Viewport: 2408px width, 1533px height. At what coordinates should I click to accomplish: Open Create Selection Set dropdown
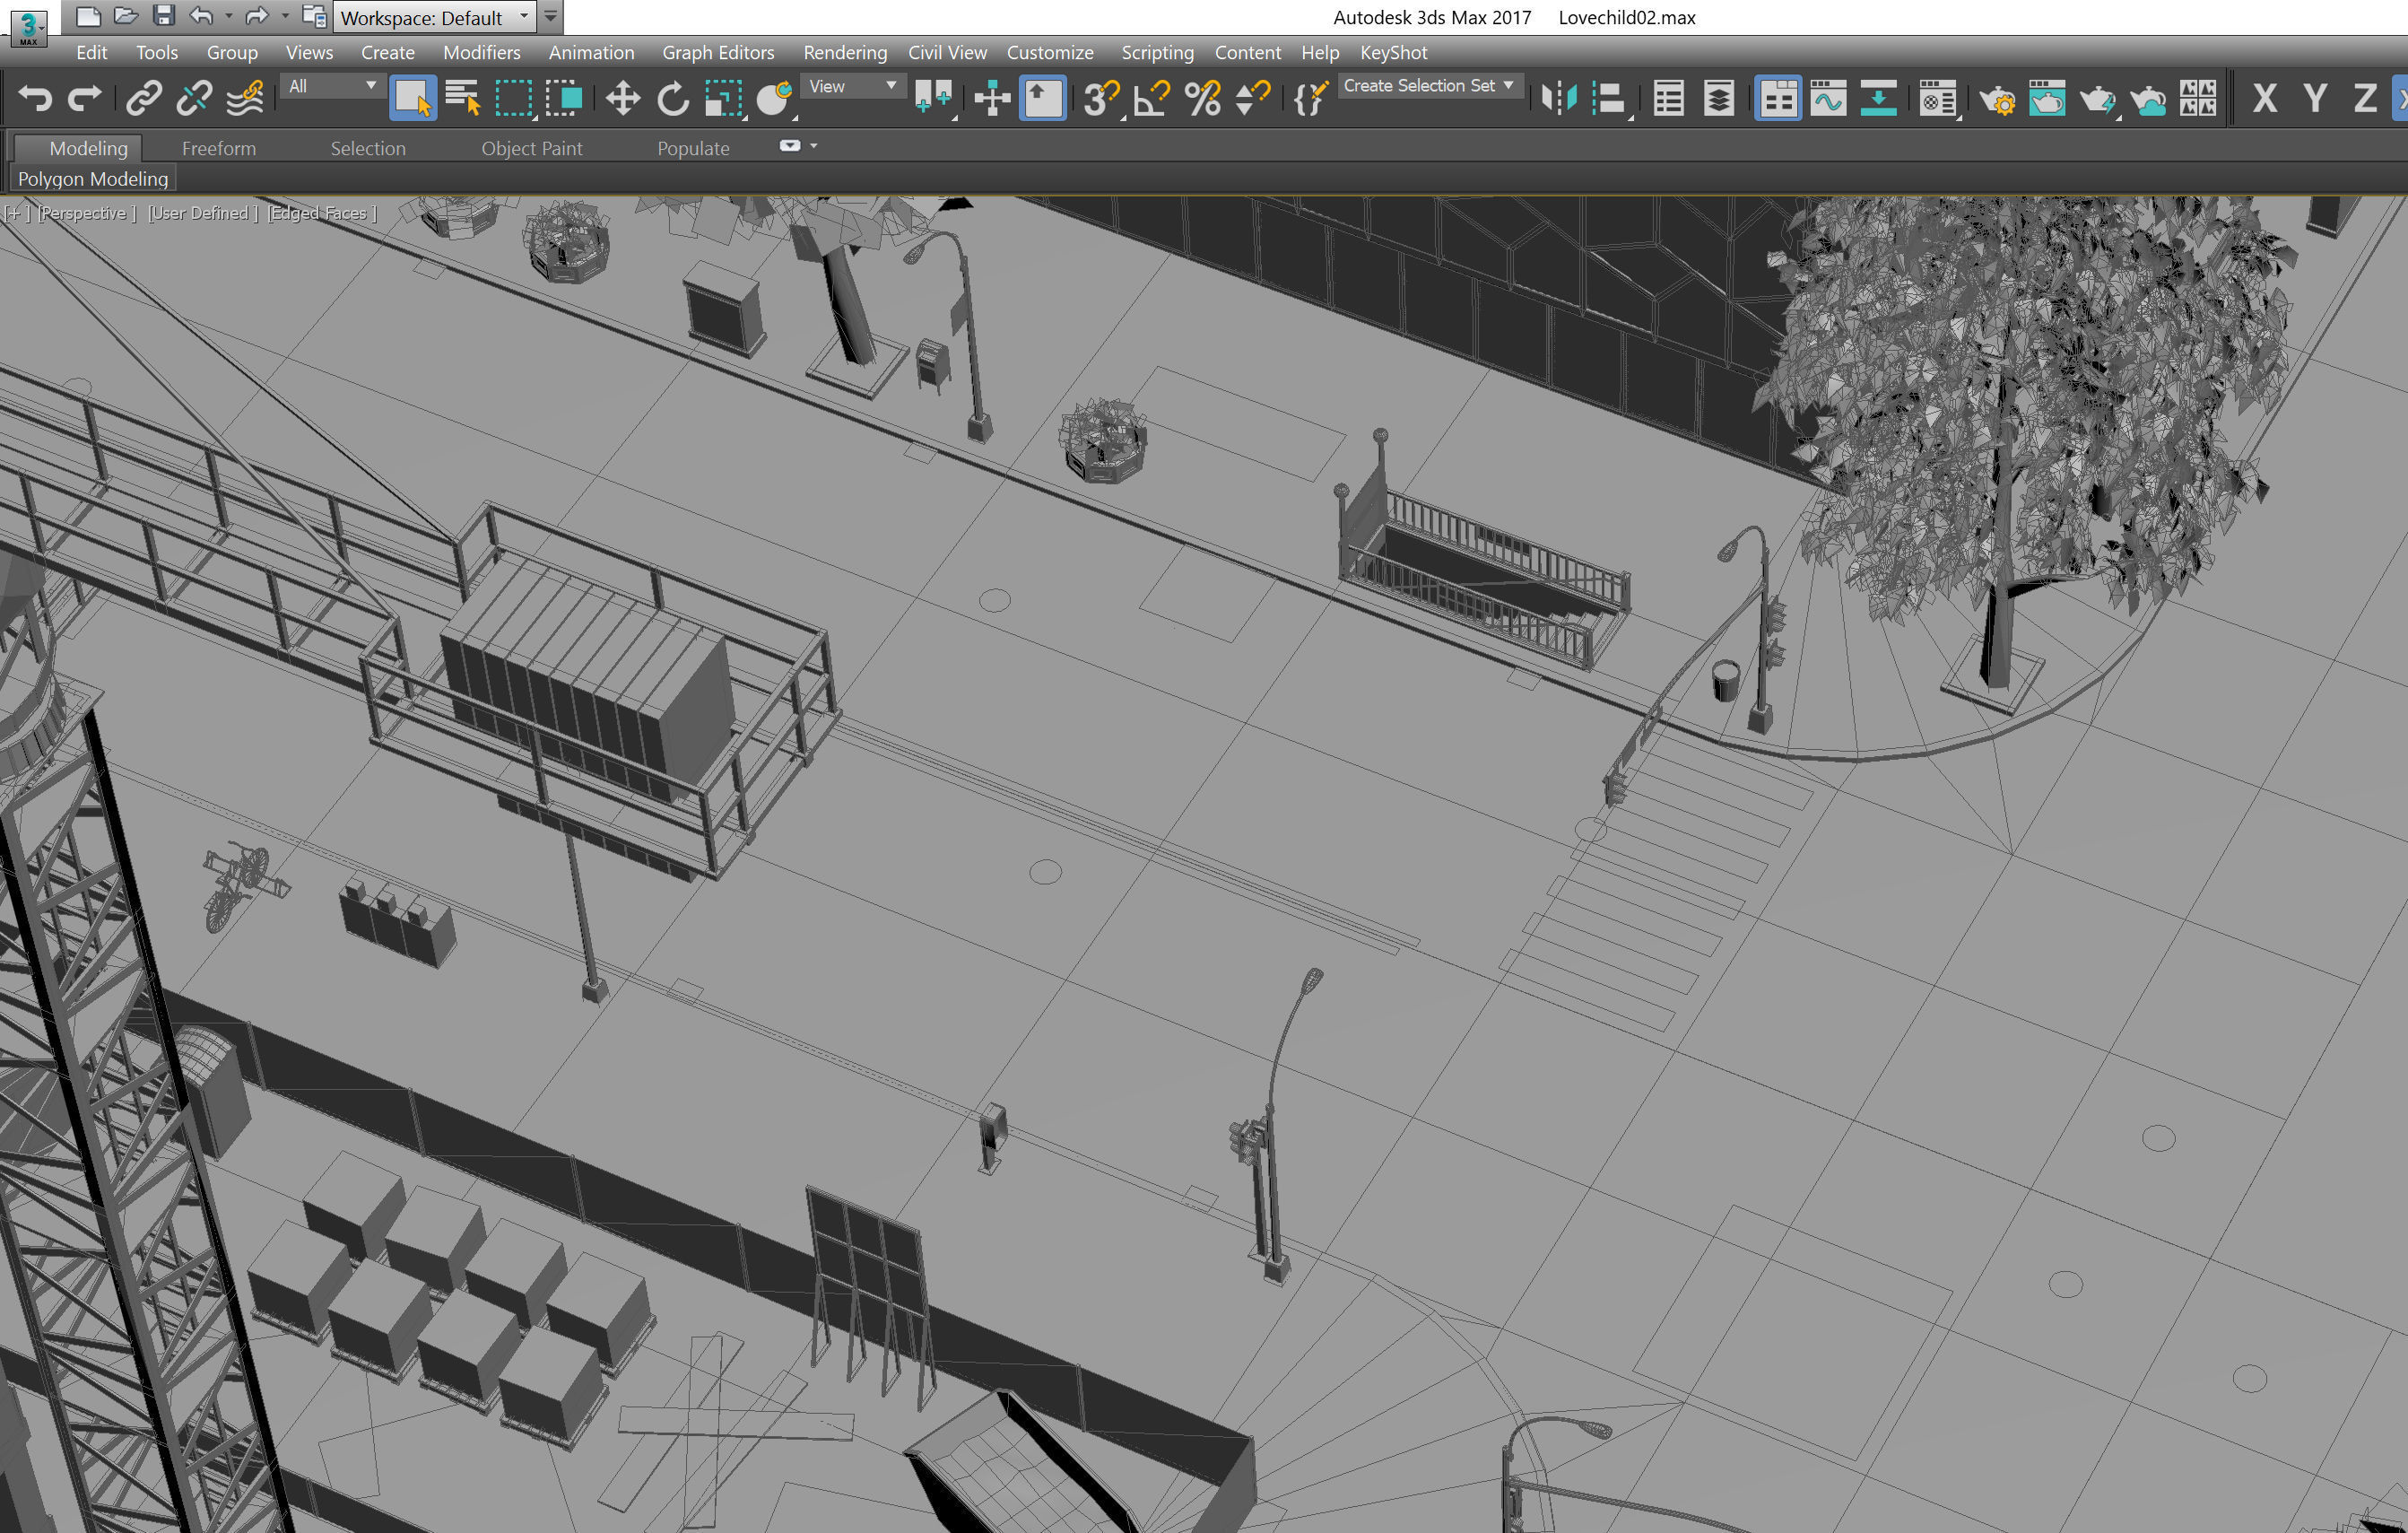point(1428,86)
